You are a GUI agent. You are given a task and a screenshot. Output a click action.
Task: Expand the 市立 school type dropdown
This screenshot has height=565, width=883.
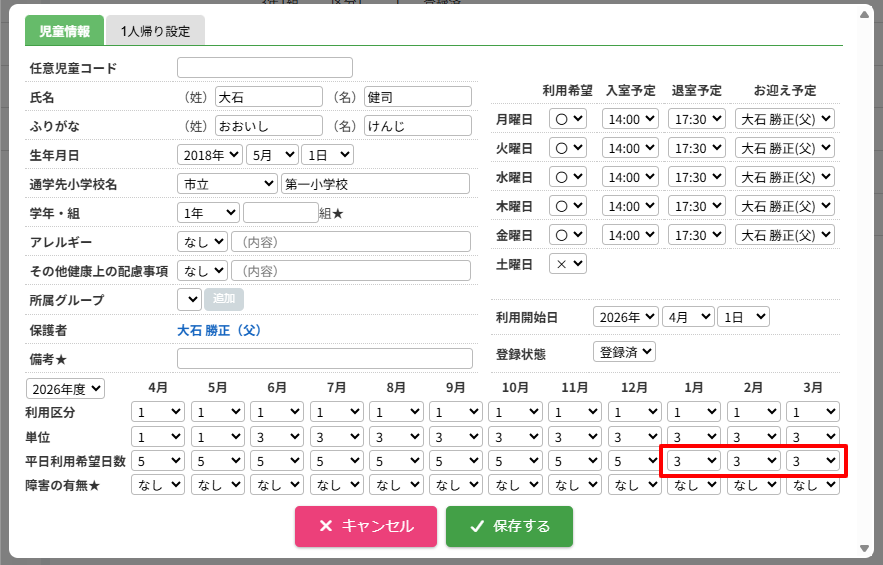(x=228, y=184)
